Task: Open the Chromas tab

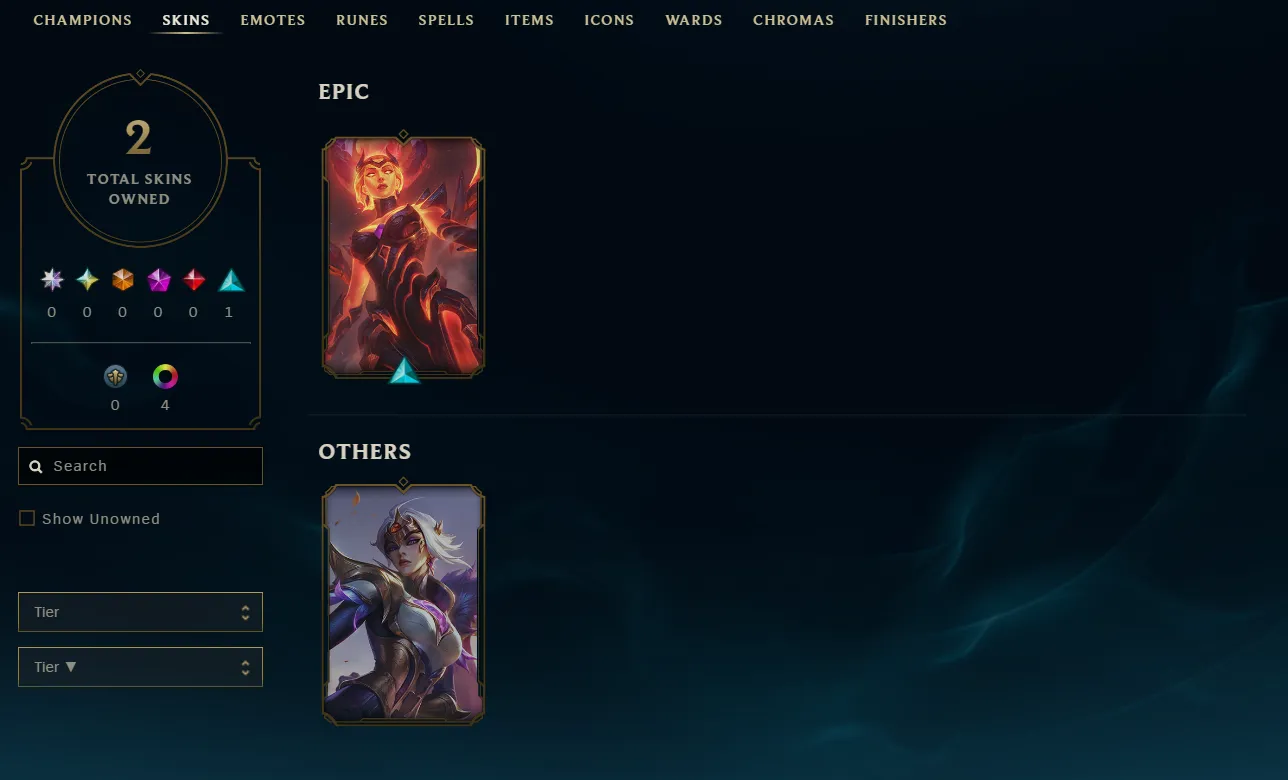Action: click(793, 20)
